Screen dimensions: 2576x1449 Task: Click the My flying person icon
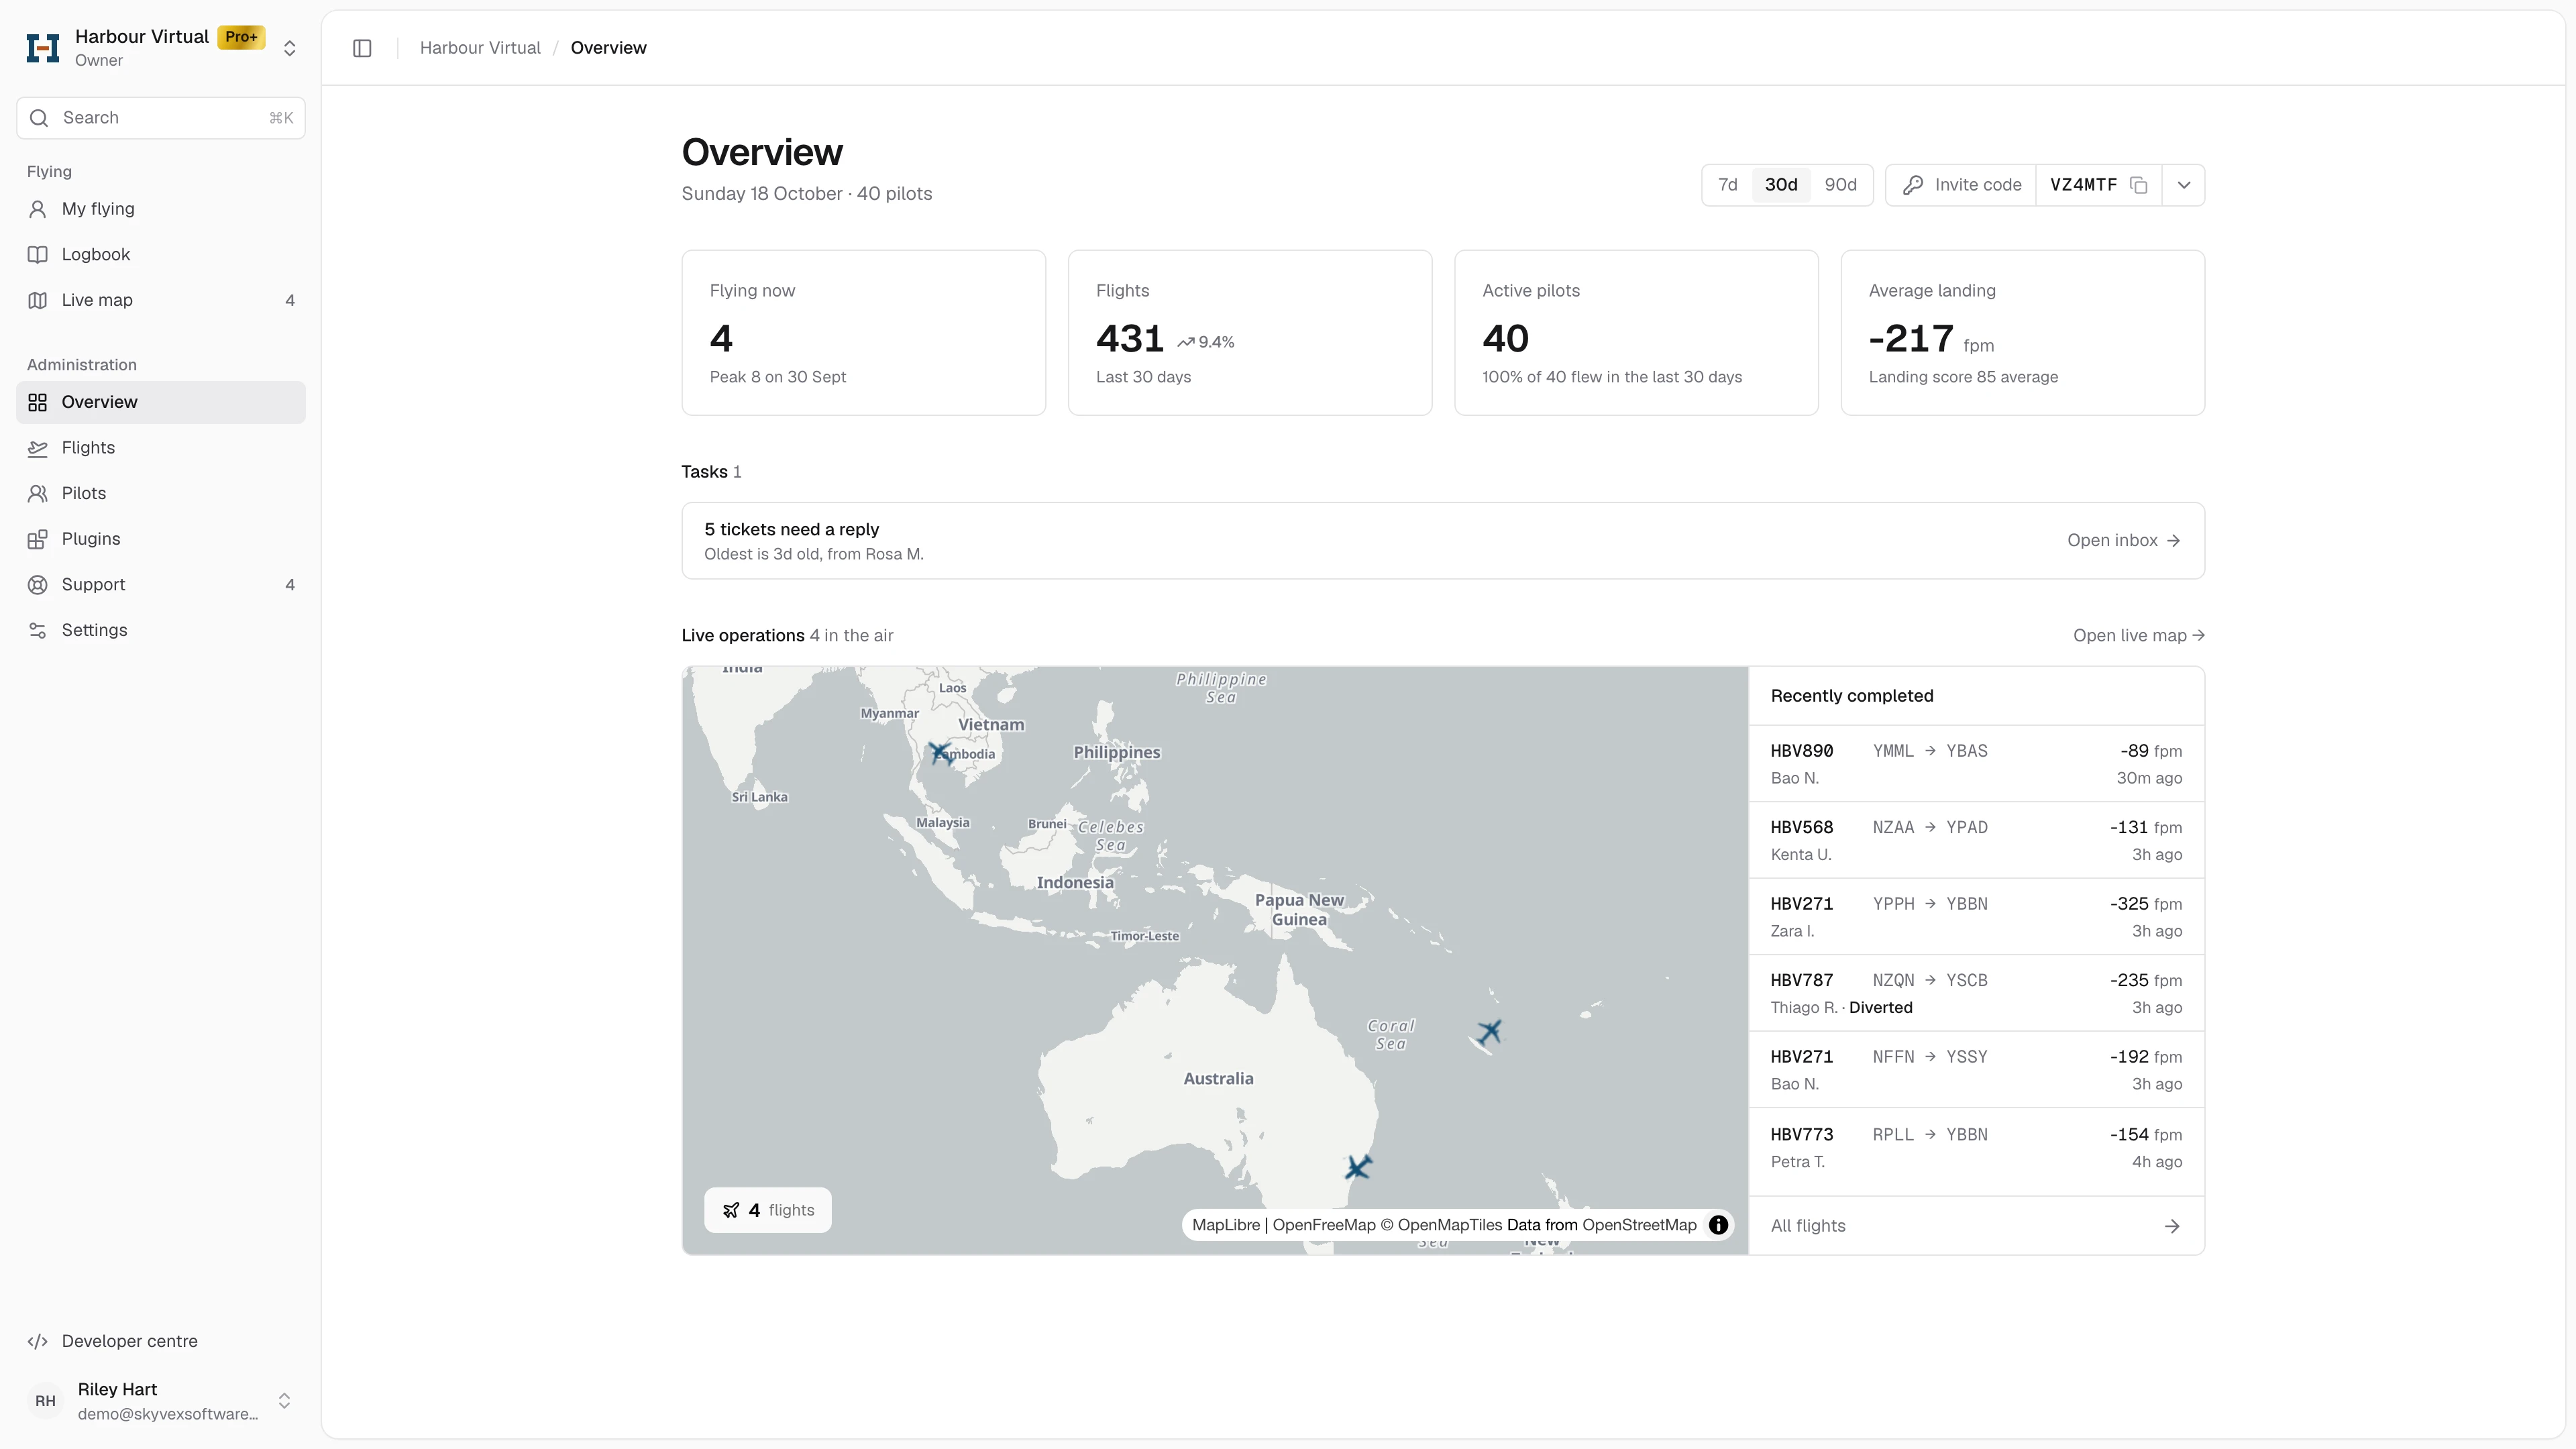(x=38, y=209)
